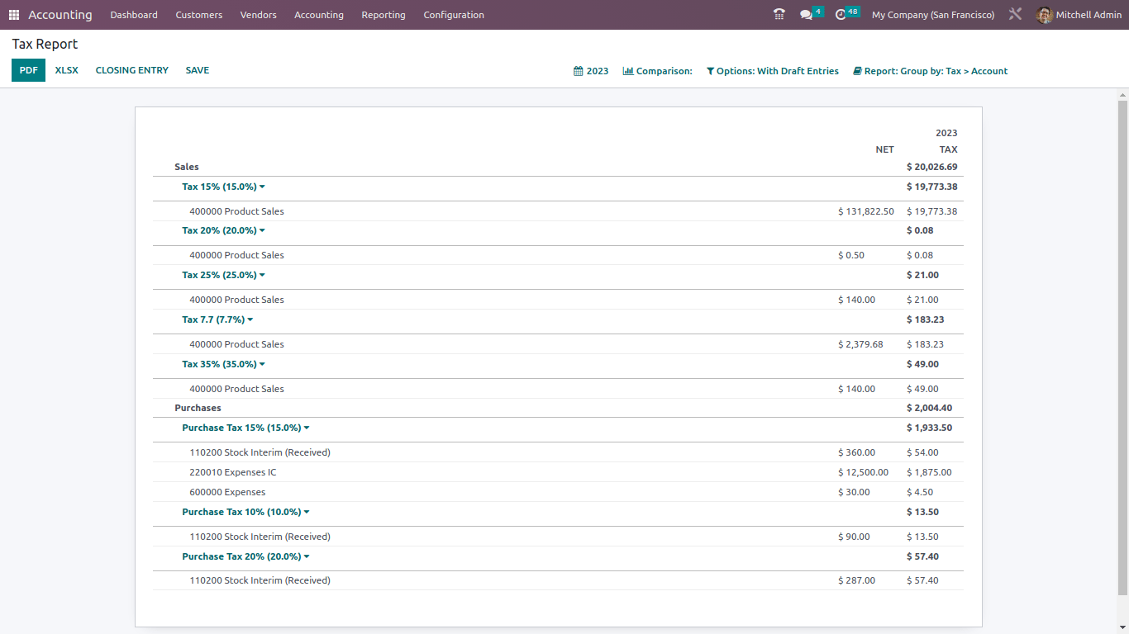Viewport: 1129px width, 634px height.
Task: Collapse Purchase Tax 10% (10.0%) section
Action: [246, 512]
